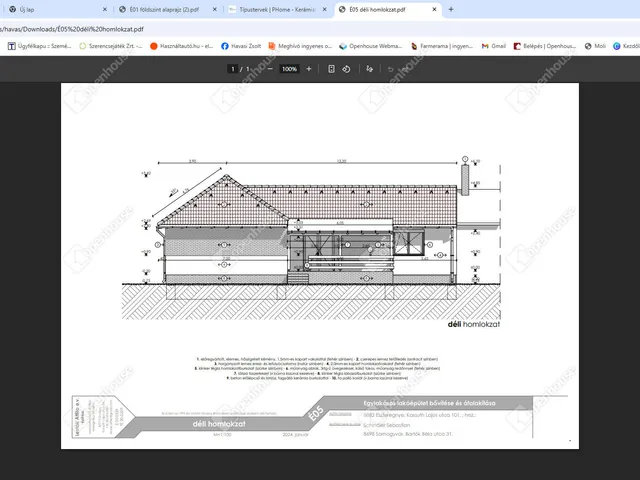Rotate the PDF counterclockwise
The height and width of the screenshot is (480, 640).
tap(347, 69)
